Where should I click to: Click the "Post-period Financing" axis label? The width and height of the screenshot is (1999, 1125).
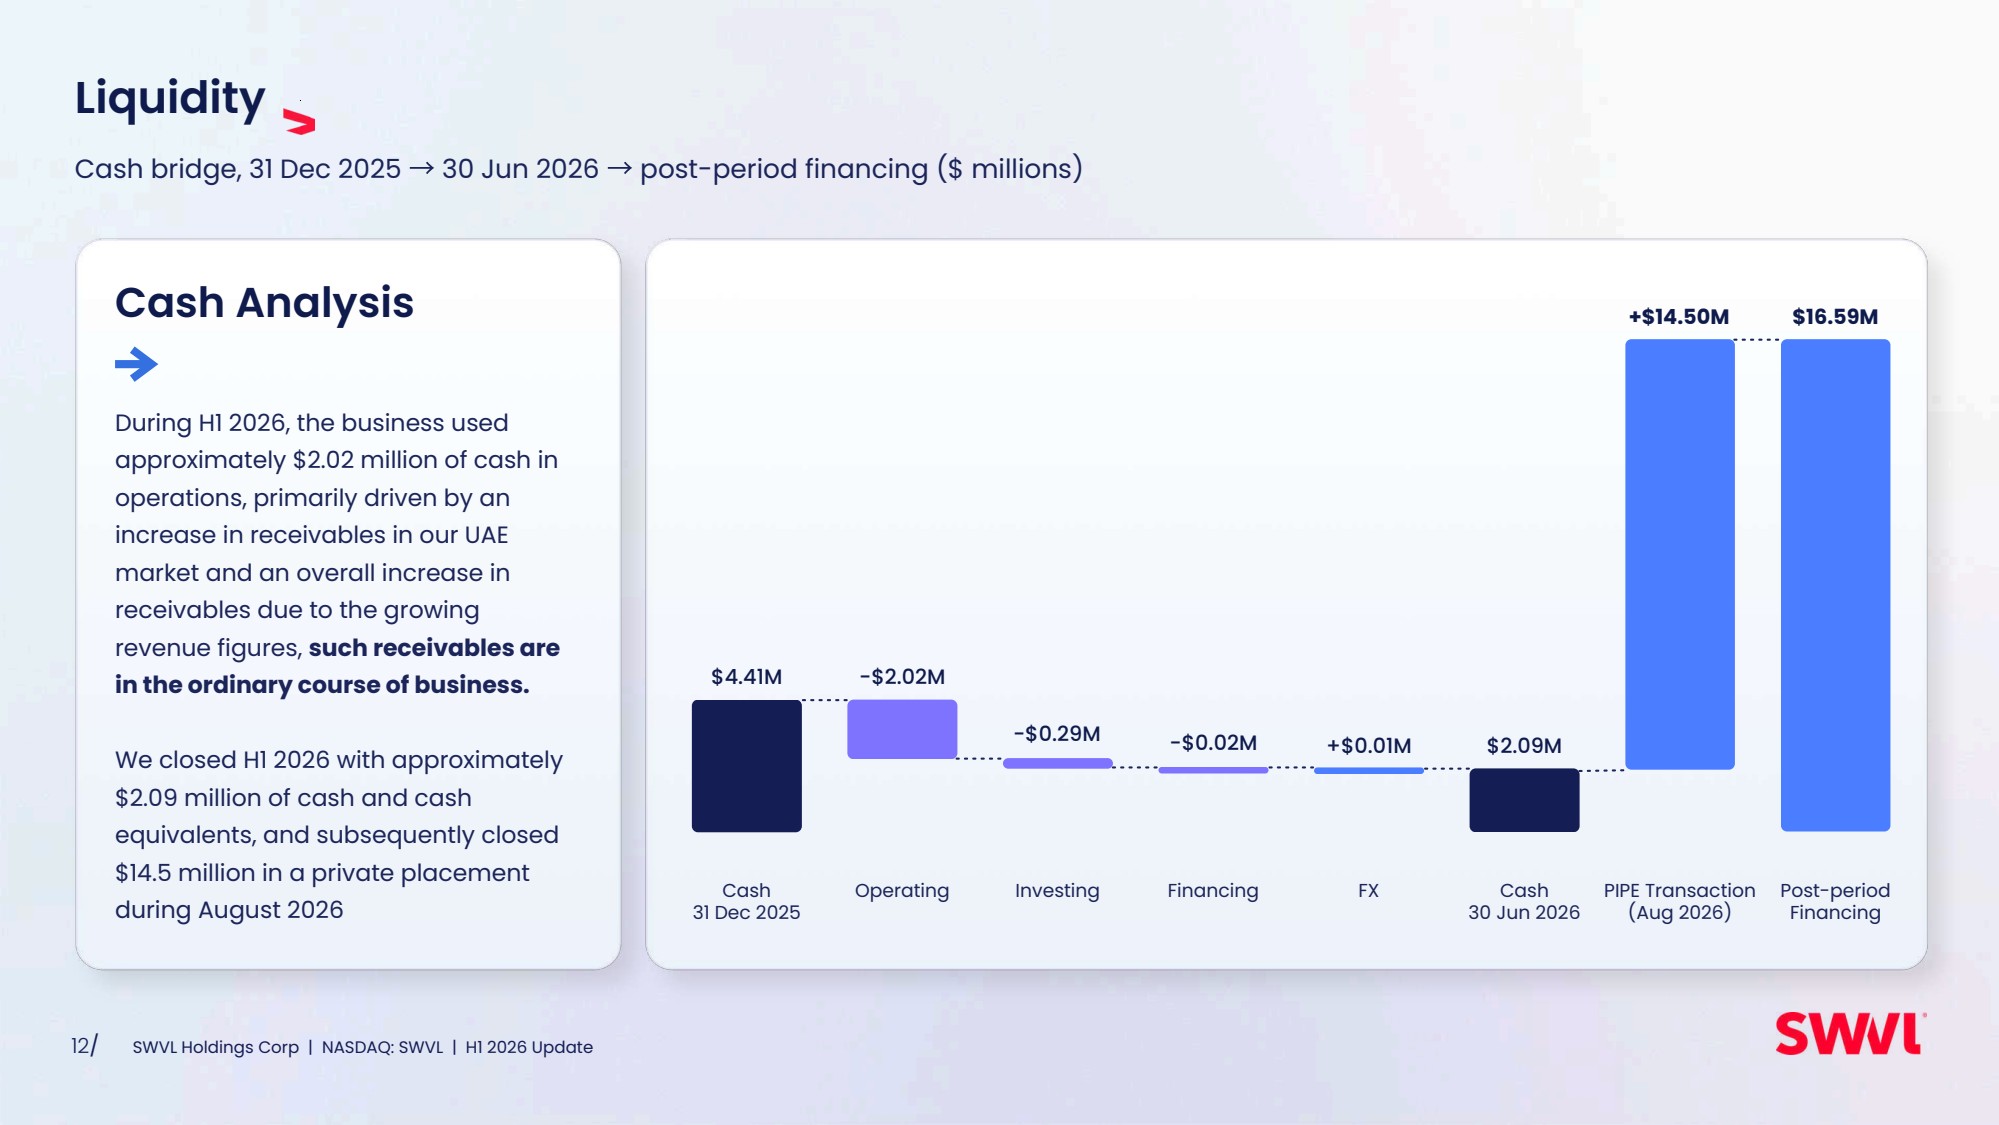click(1835, 901)
